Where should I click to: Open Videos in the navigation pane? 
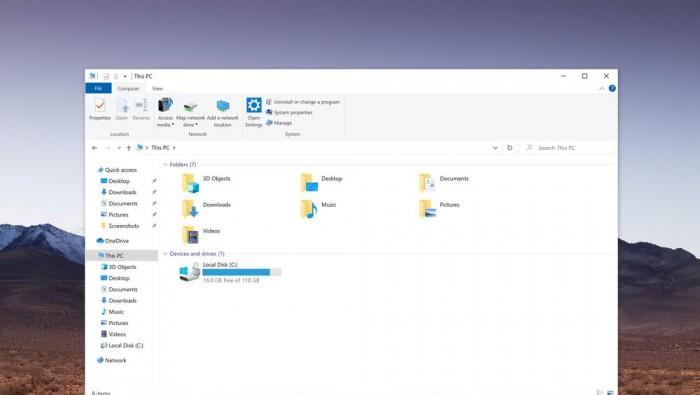[x=113, y=334]
